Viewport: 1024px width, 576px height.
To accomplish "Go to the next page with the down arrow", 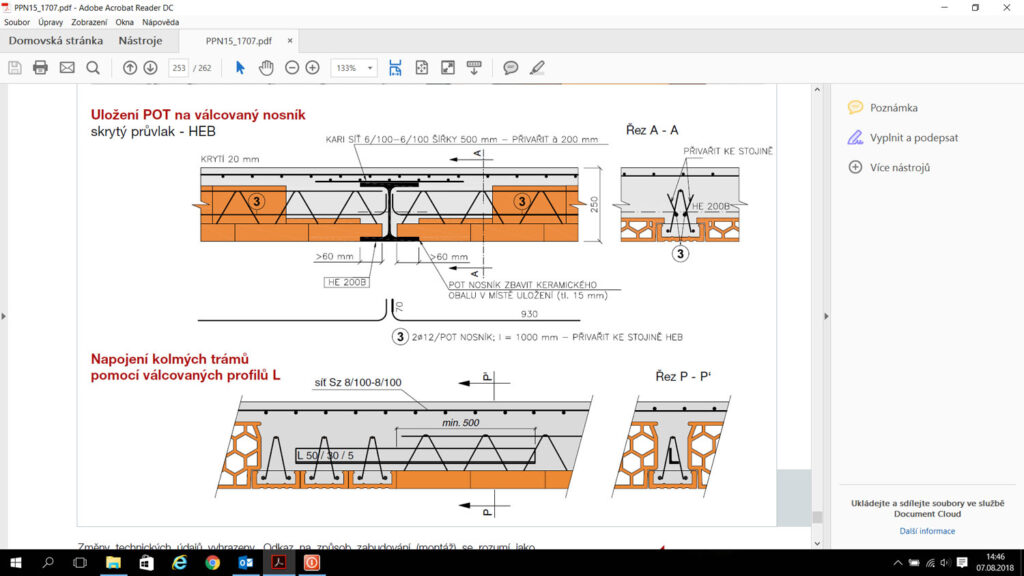I will [x=150, y=67].
